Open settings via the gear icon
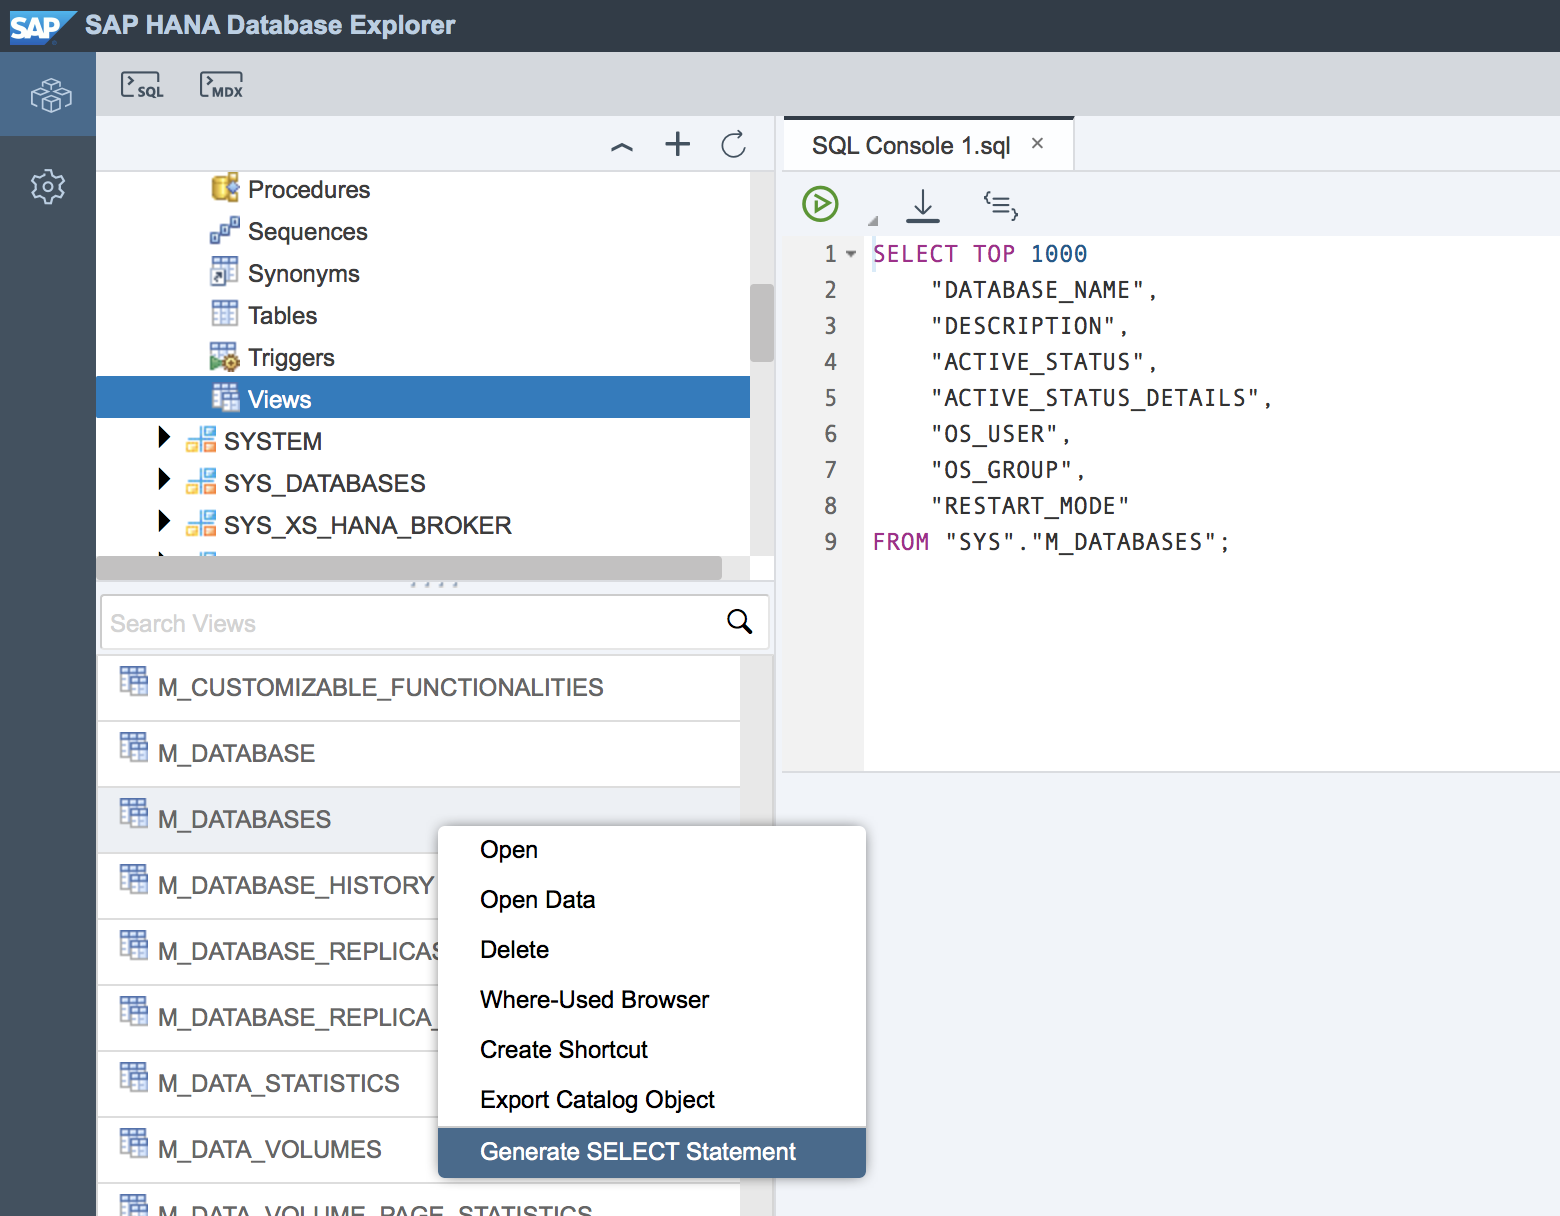Image resolution: width=1560 pixels, height=1216 pixels. 48,187
